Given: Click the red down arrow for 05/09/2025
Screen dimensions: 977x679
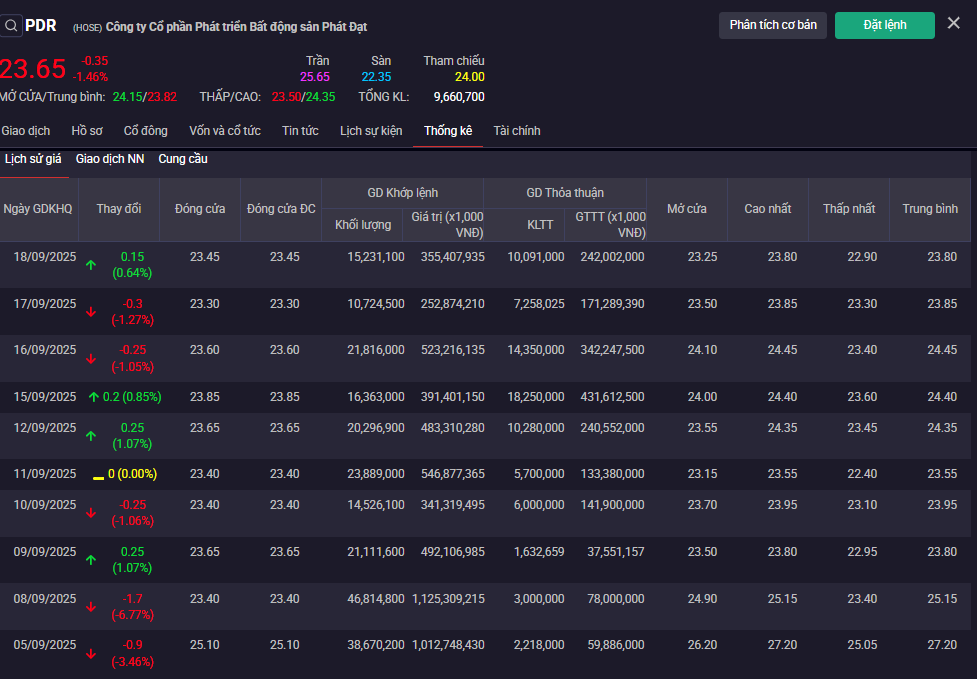Looking at the screenshot, I should (x=91, y=654).
